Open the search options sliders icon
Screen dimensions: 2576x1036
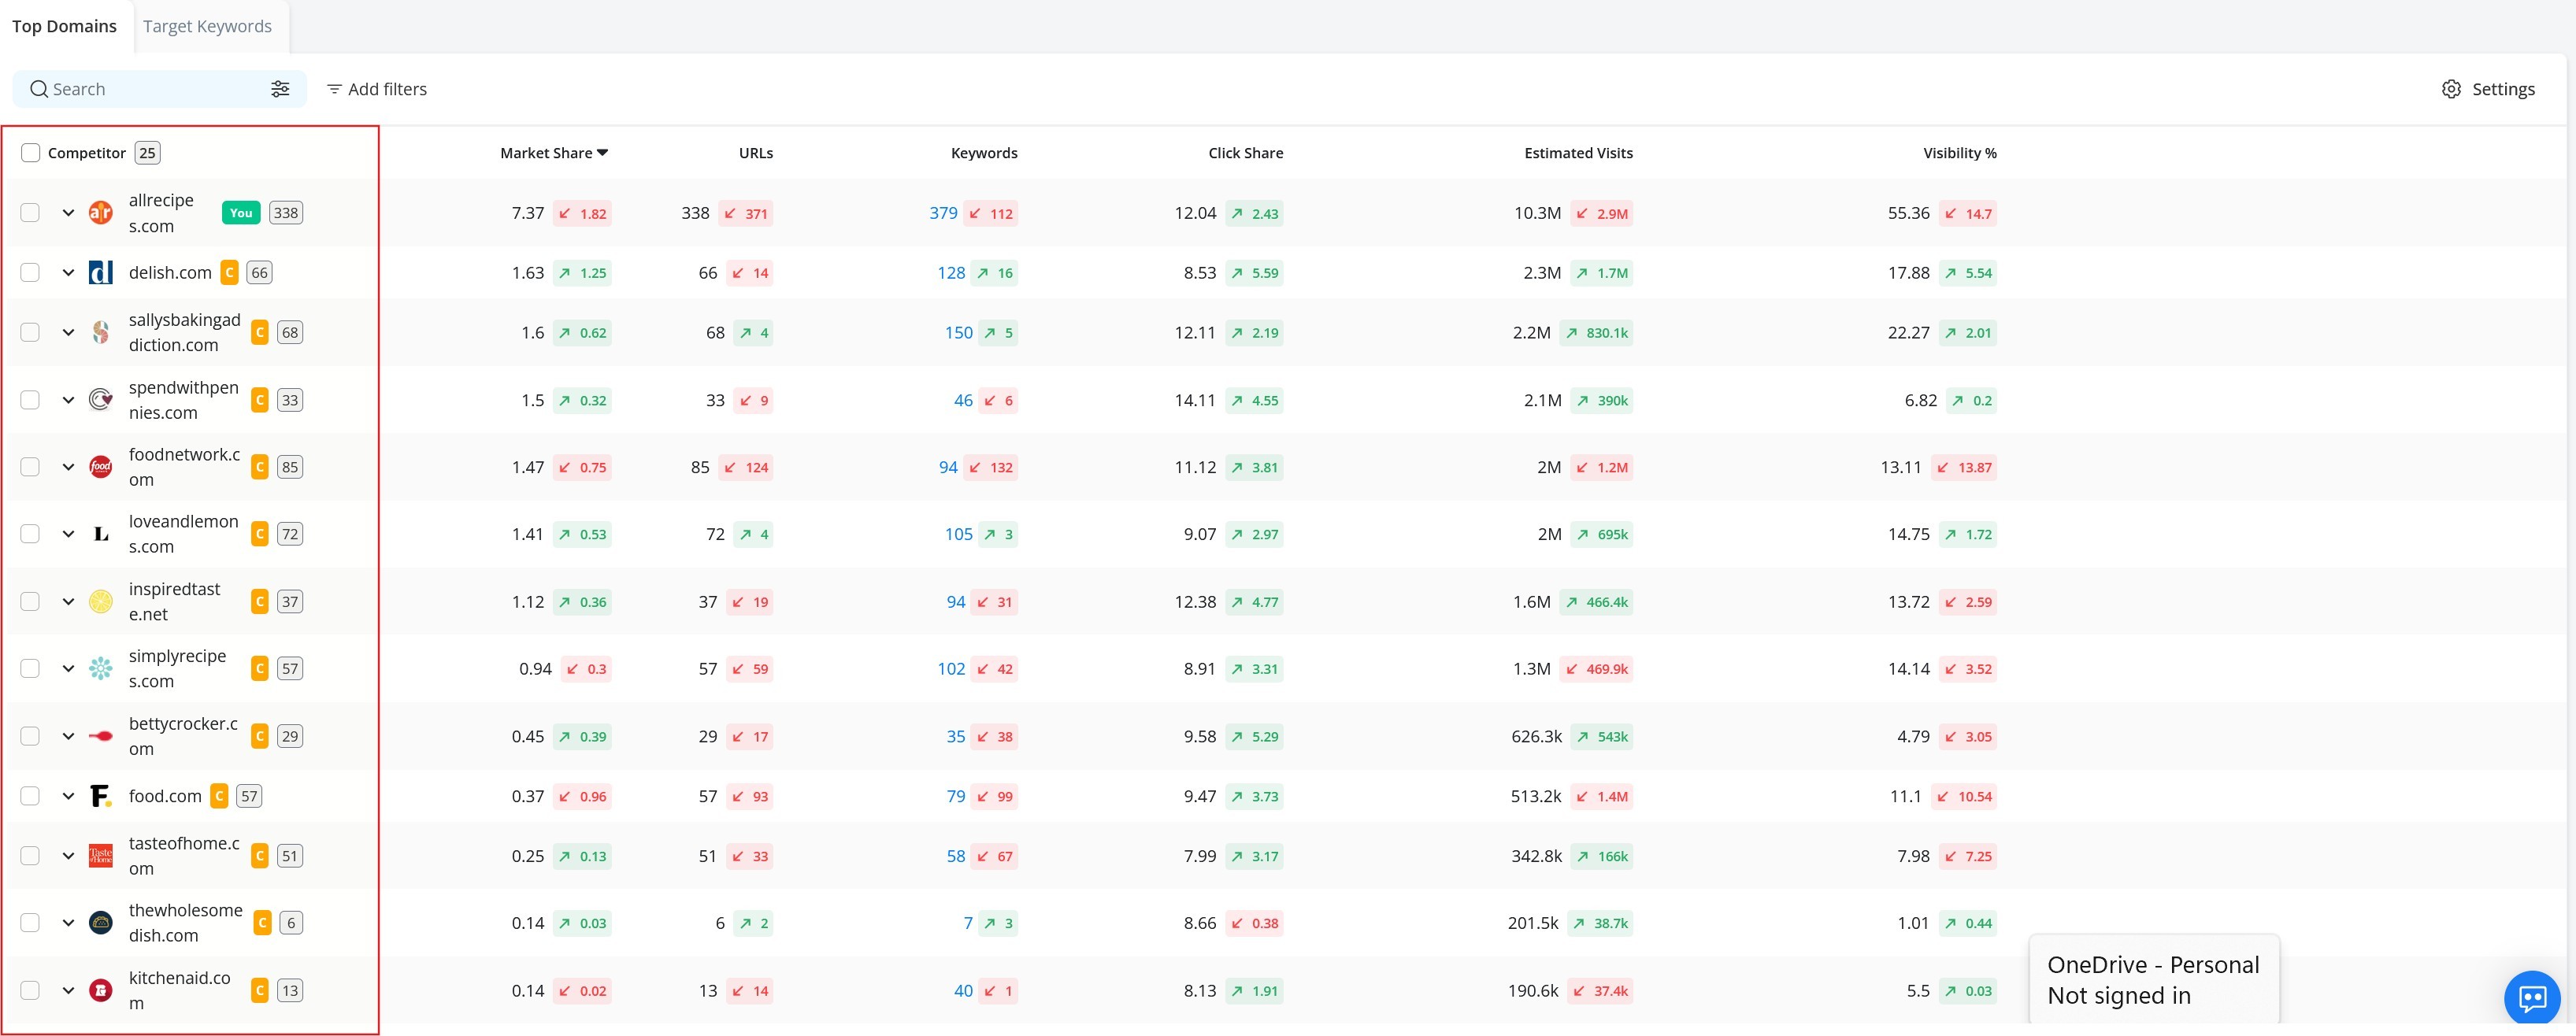click(280, 89)
